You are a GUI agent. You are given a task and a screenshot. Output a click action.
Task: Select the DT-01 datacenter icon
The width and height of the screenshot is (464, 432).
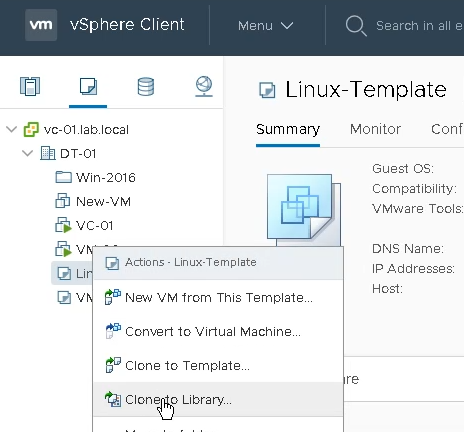pyautogui.click(x=48, y=153)
